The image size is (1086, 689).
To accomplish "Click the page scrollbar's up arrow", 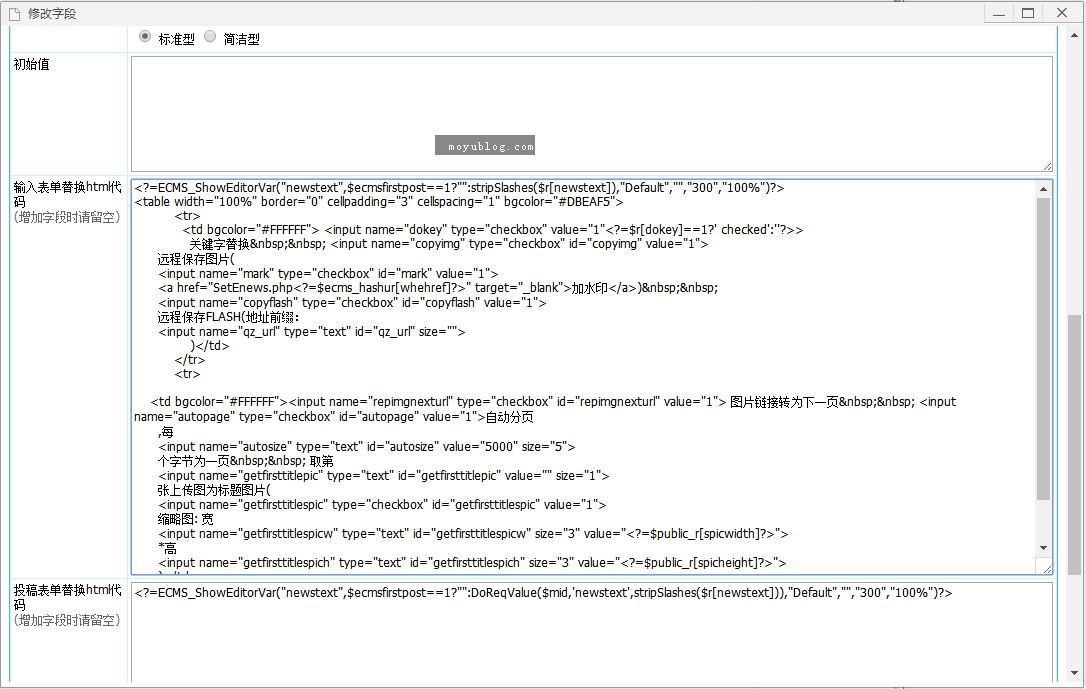I will (x=1075, y=35).
